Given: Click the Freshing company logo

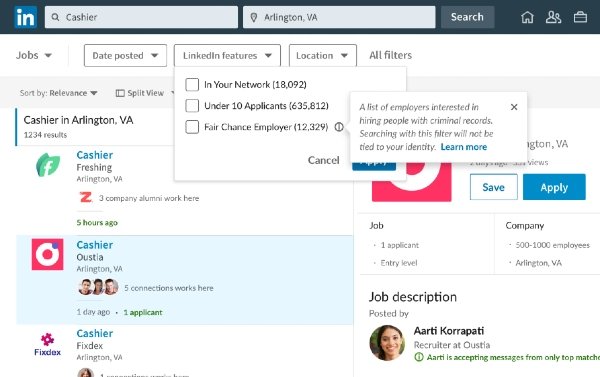Looking at the screenshot, I should tap(48, 165).
